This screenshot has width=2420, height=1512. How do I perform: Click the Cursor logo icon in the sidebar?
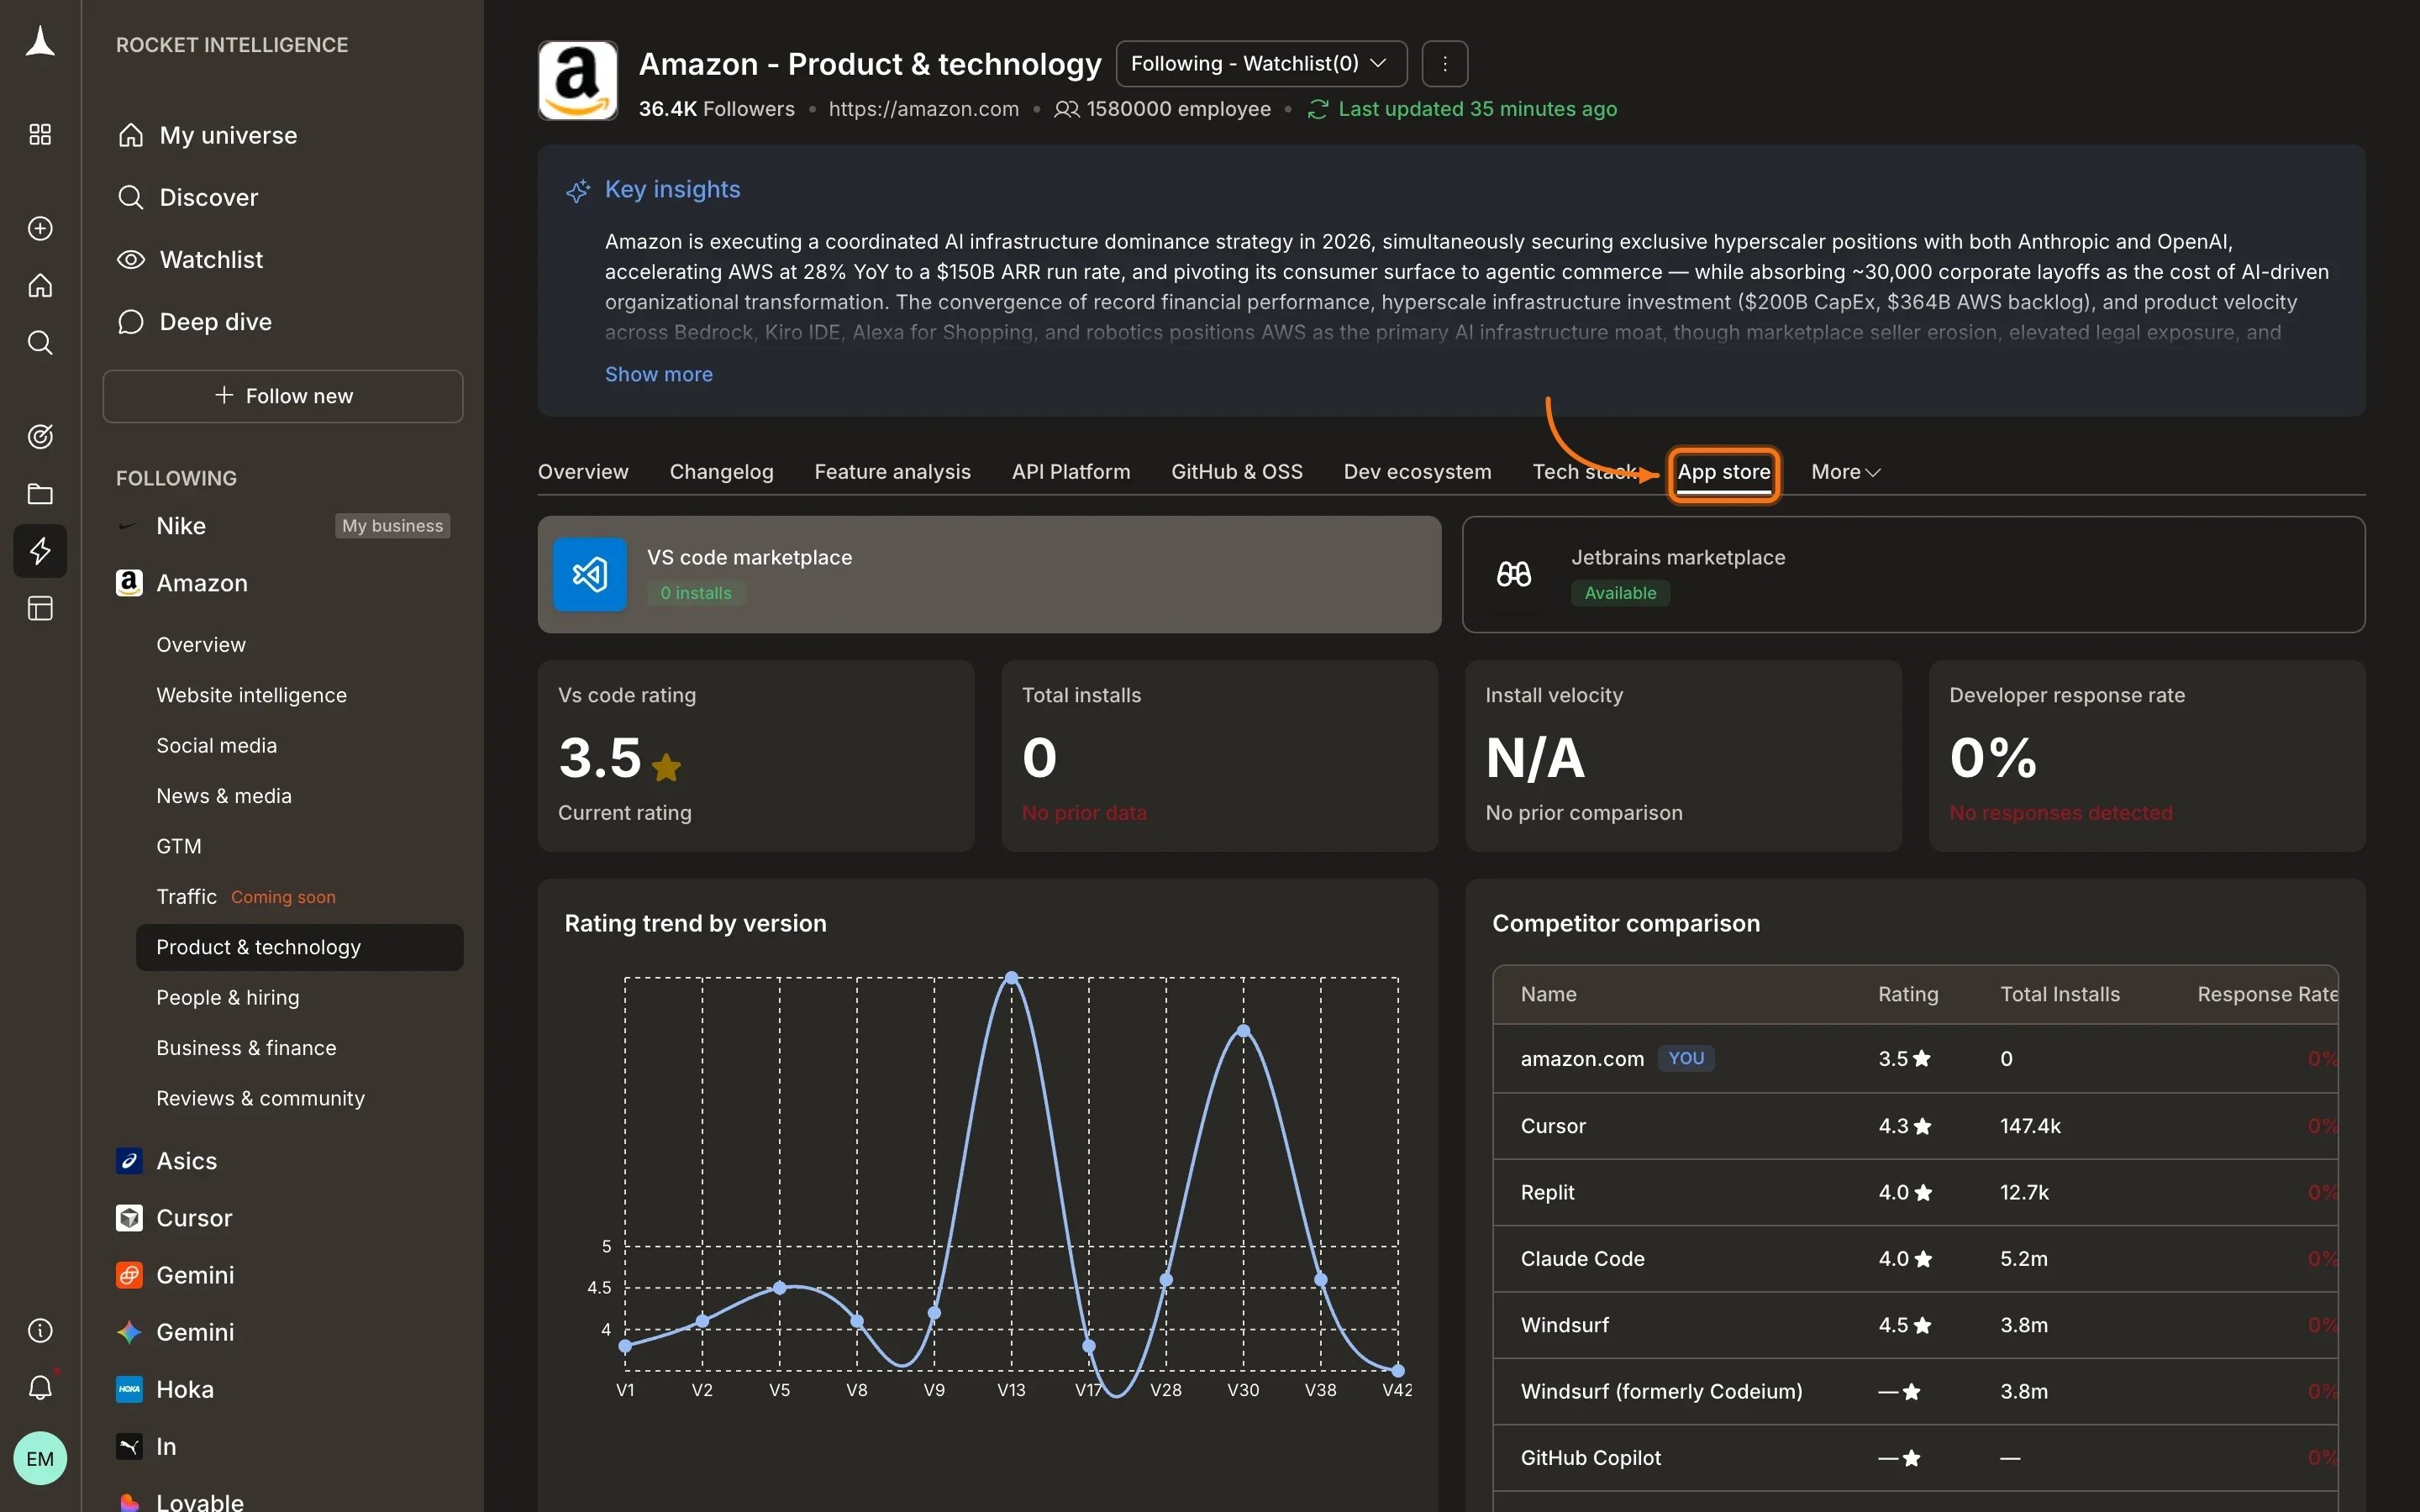[x=129, y=1217]
